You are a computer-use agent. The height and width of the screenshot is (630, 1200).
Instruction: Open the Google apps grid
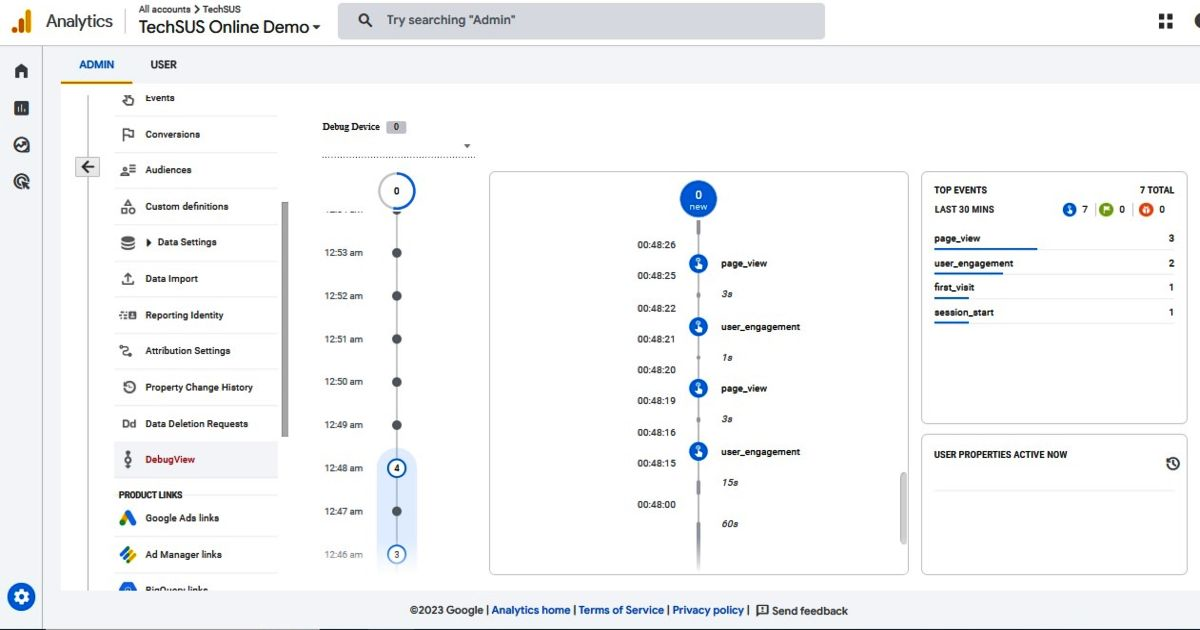point(1166,21)
